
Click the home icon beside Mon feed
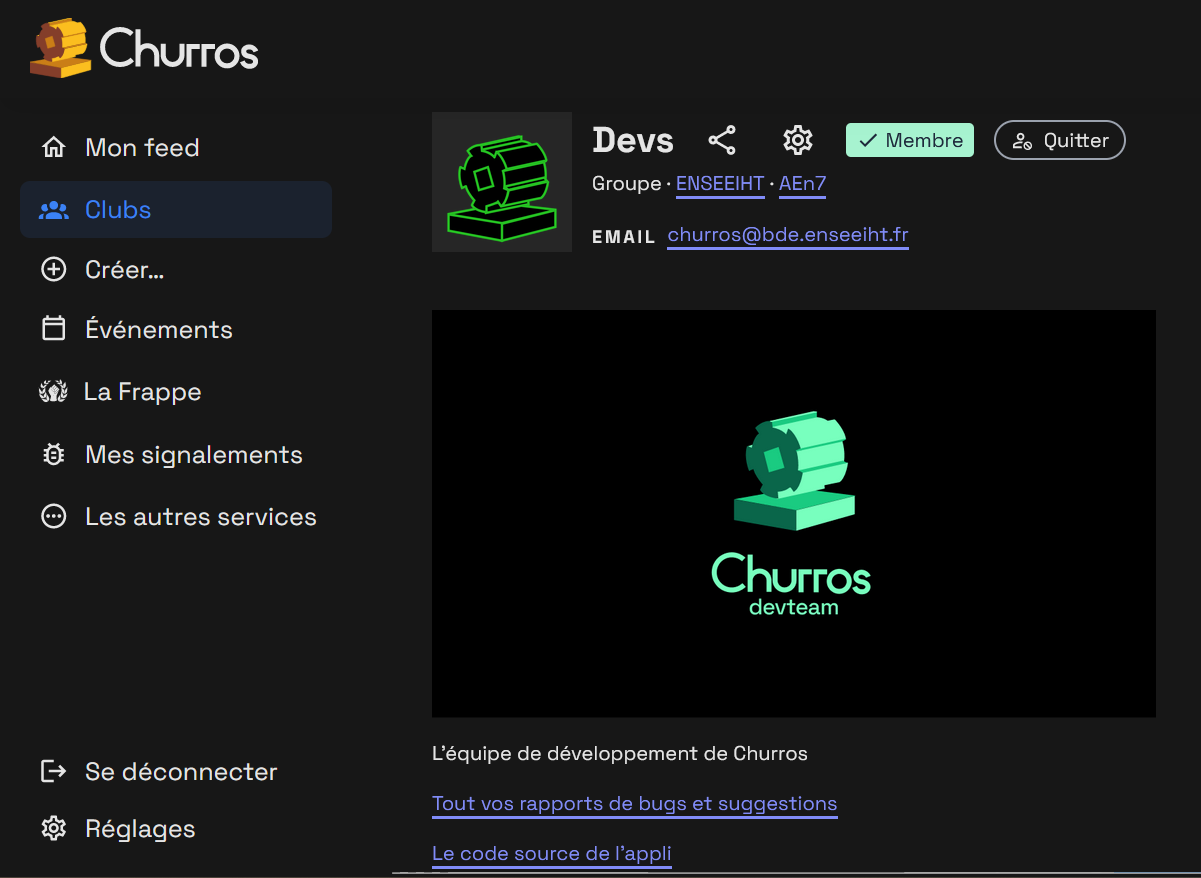53,148
